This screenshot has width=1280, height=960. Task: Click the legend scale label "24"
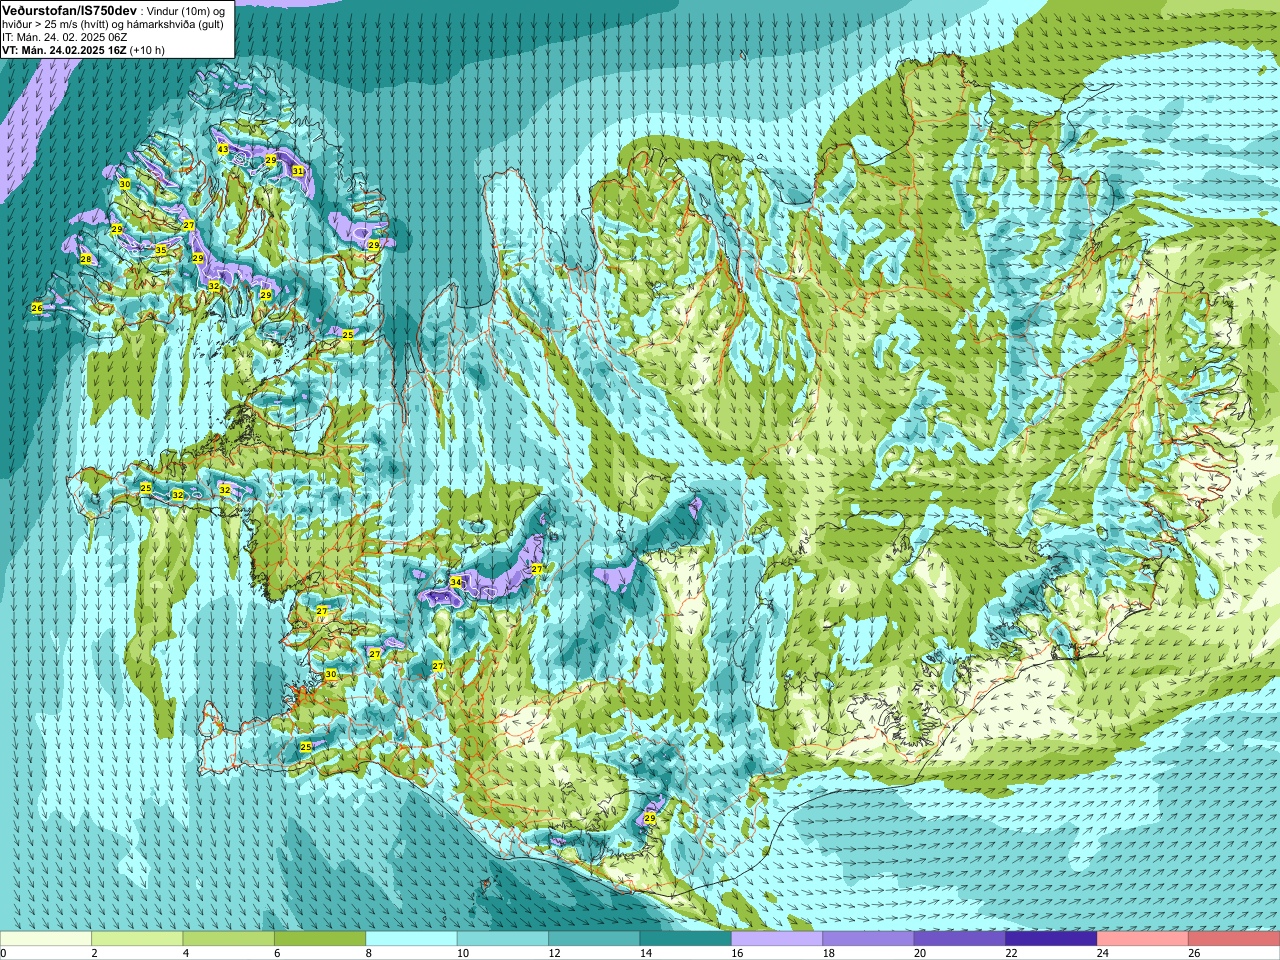click(1103, 953)
